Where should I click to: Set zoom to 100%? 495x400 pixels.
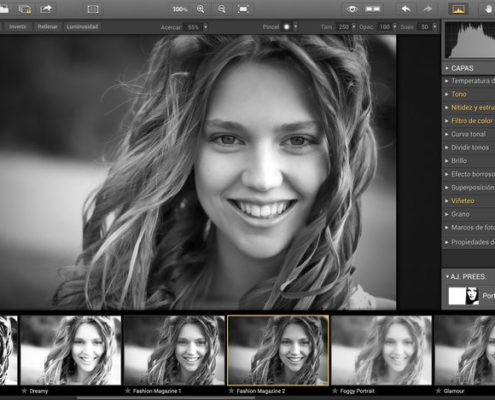pyautogui.click(x=180, y=9)
